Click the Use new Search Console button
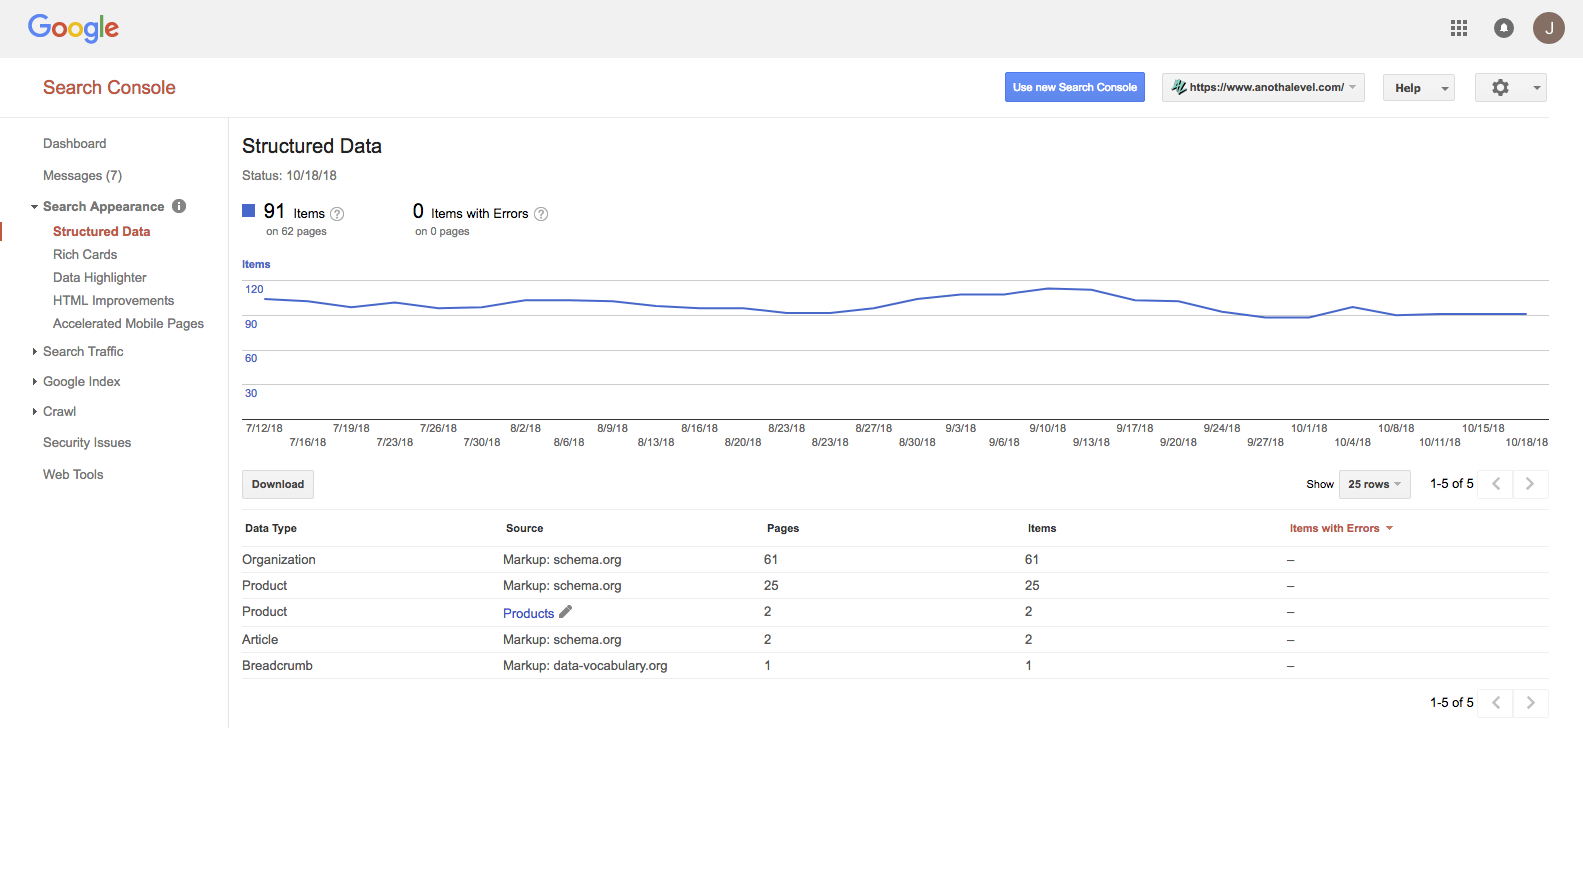The height and width of the screenshot is (889, 1583). [1074, 88]
